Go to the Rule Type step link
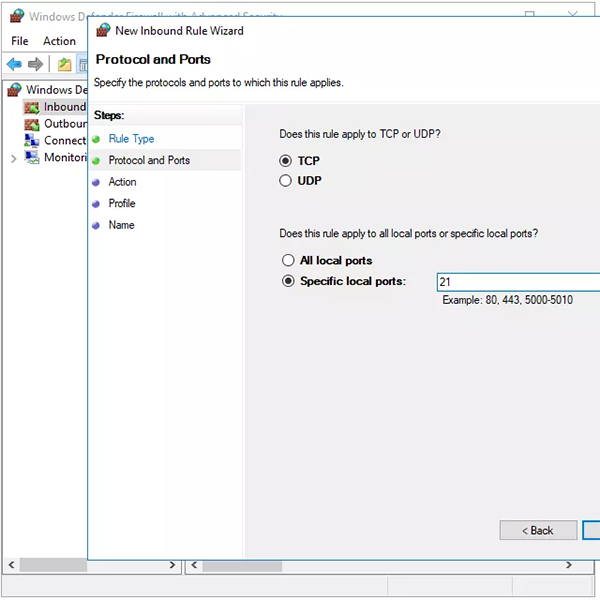This screenshot has height=600, width=600. [x=131, y=139]
